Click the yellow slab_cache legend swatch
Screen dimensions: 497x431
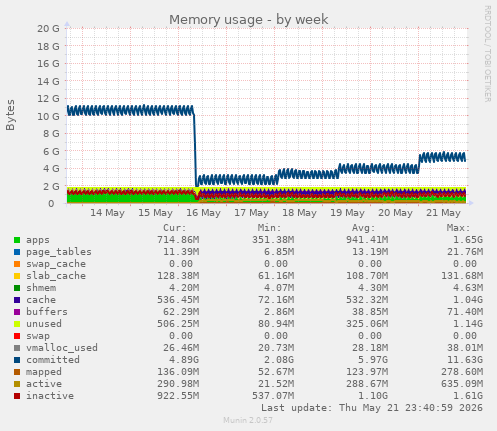17,276
